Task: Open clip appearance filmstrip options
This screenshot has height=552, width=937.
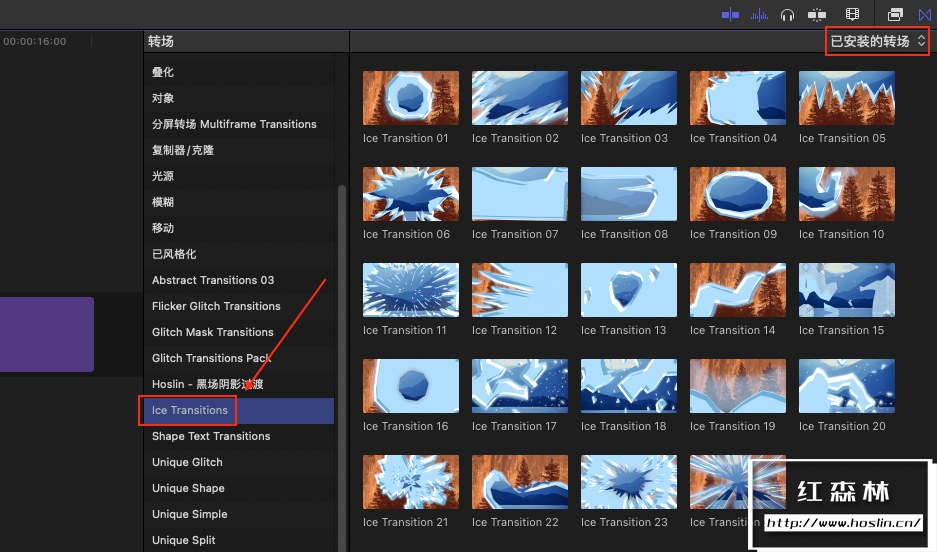Action: [852, 14]
